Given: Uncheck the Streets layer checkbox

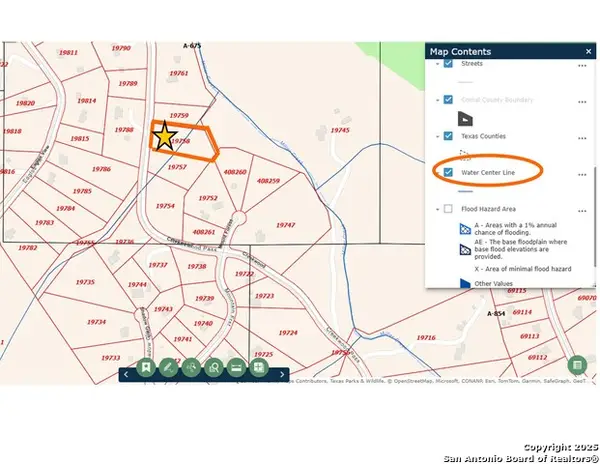Looking at the screenshot, I should click(x=449, y=63).
